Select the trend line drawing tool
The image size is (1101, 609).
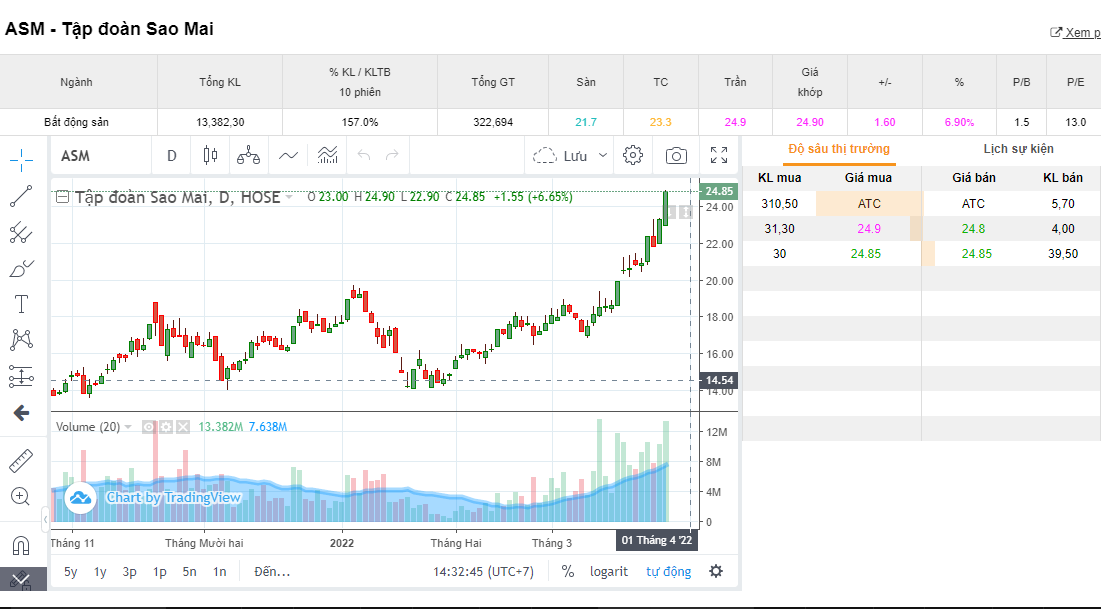(21, 196)
